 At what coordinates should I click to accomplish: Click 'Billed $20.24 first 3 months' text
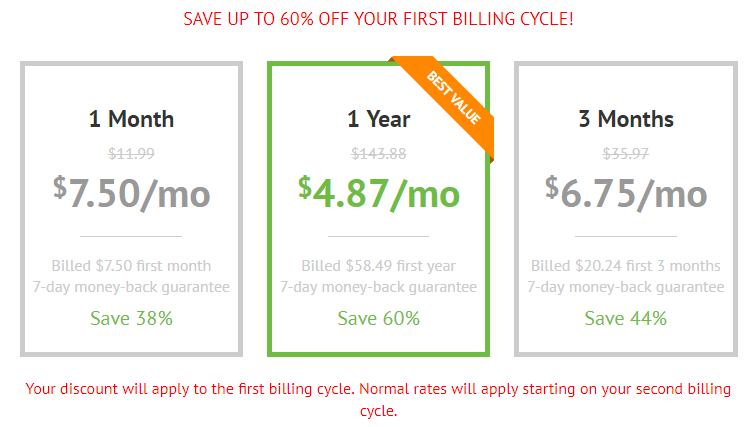coord(626,266)
